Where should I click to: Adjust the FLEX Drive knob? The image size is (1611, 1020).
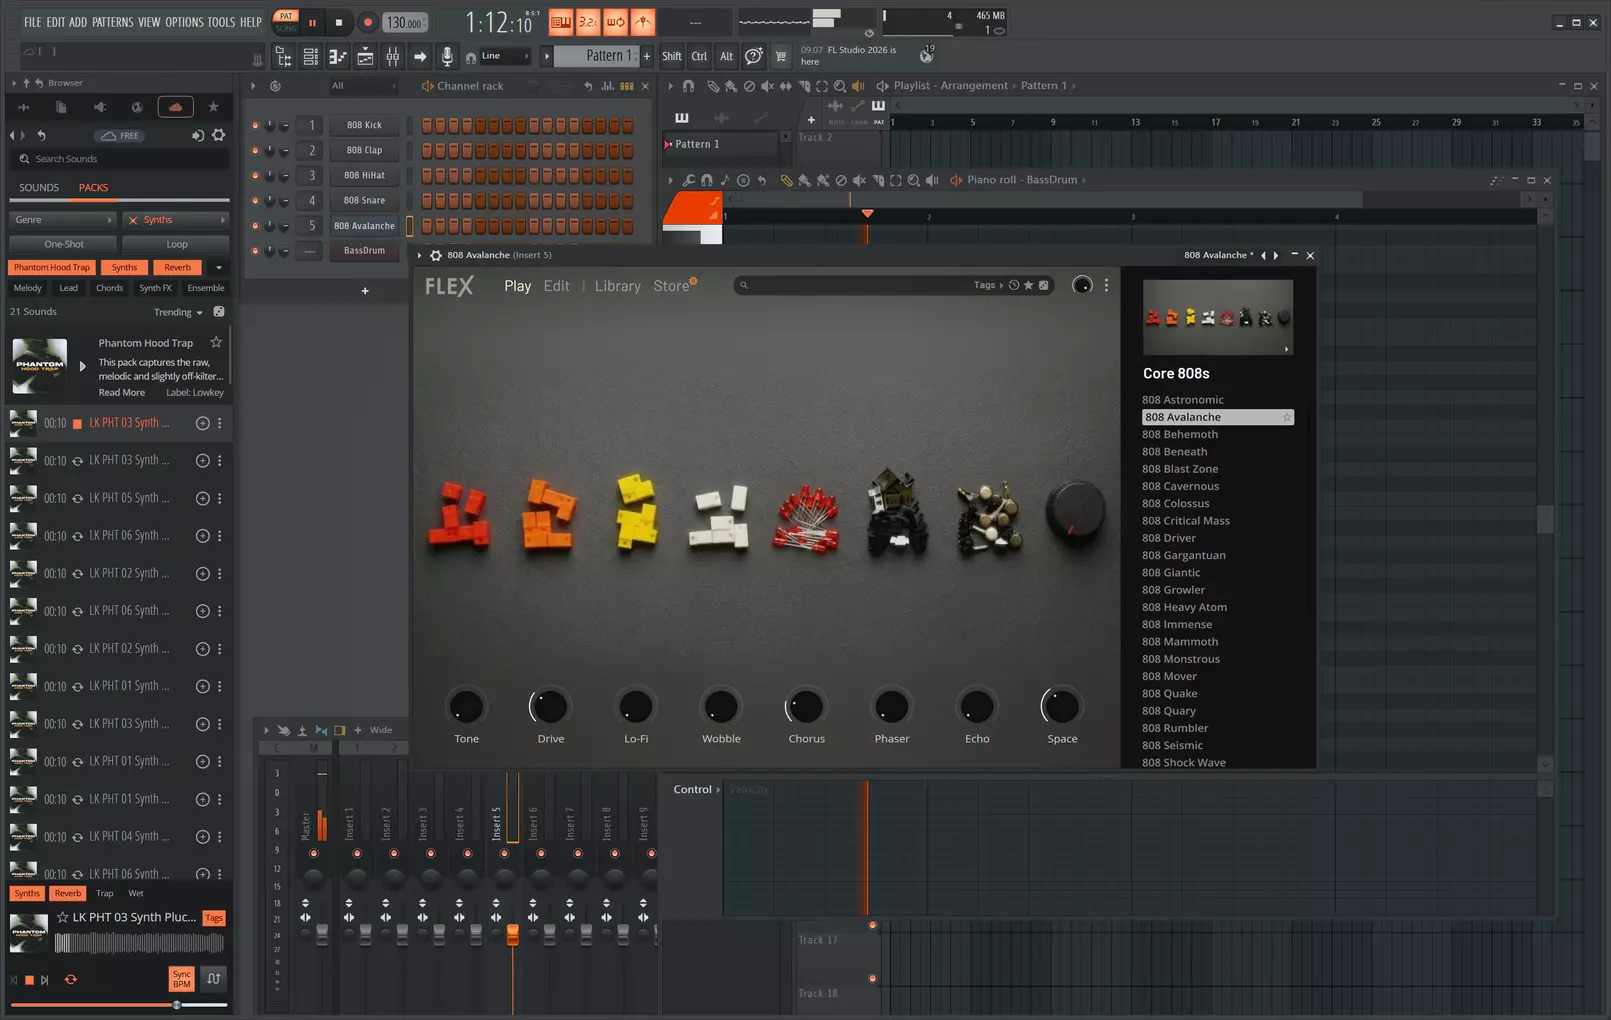(x=550, y=707)
